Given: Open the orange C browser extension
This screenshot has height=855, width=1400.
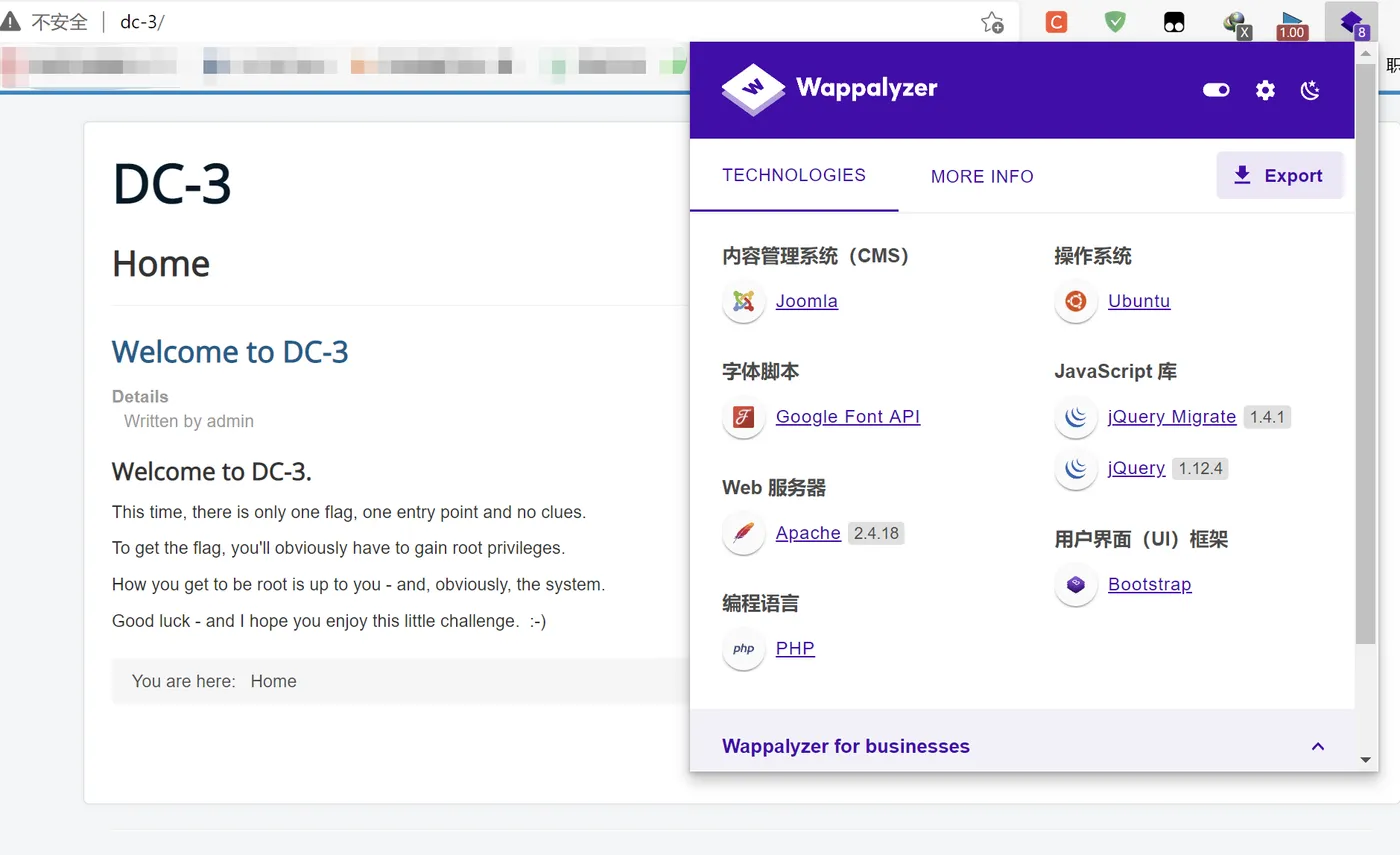Looking at the screenshot, I should coord(1056,22).
